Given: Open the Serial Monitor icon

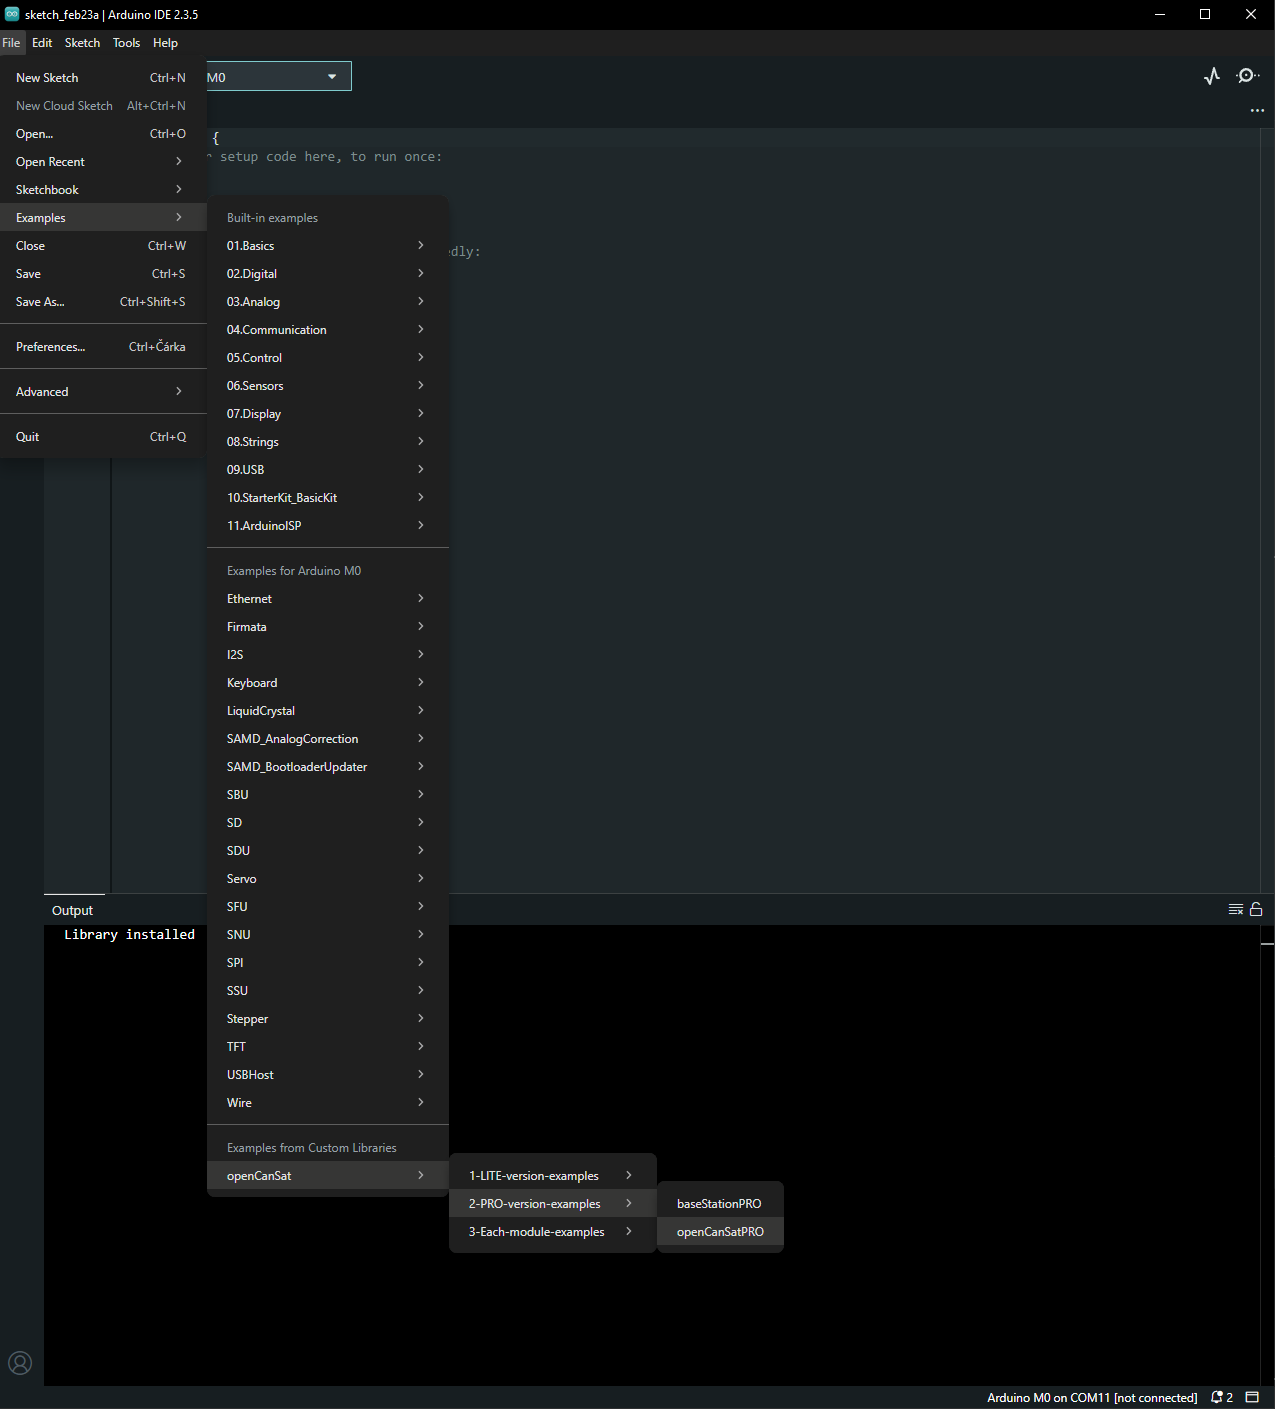Looking at the screenshot, I should click(1247, 76).
